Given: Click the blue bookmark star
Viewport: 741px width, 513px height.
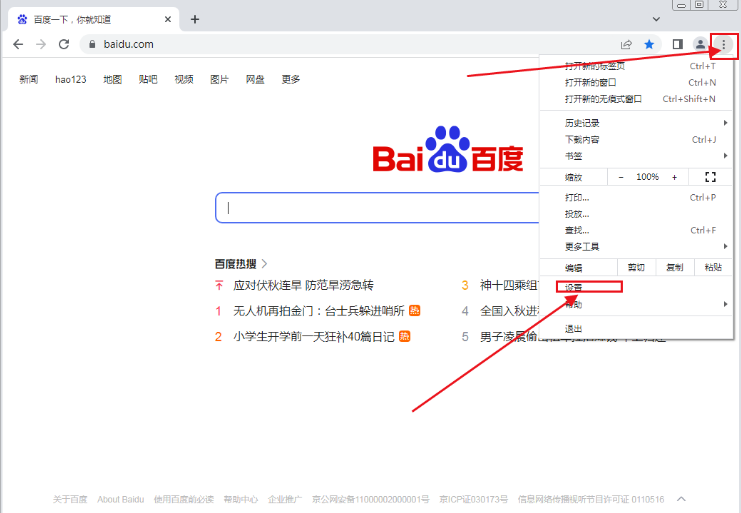Looking at the screenshot, I should pos(649,44).
